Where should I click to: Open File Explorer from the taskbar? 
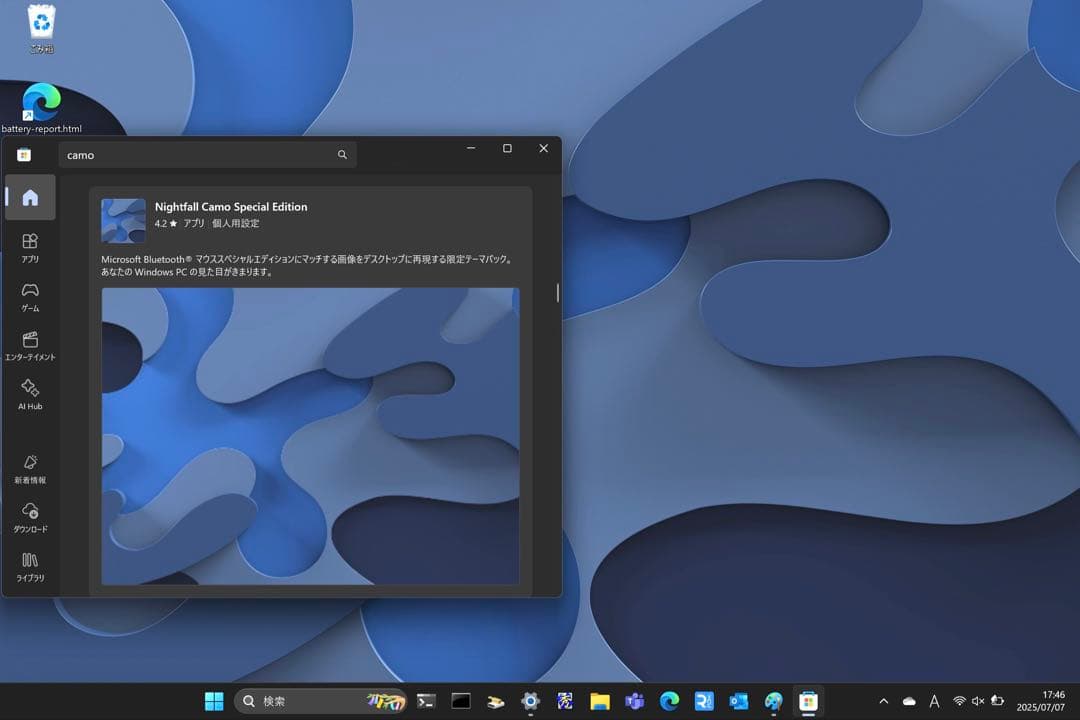pyautogui.click(x=600, y=701)
